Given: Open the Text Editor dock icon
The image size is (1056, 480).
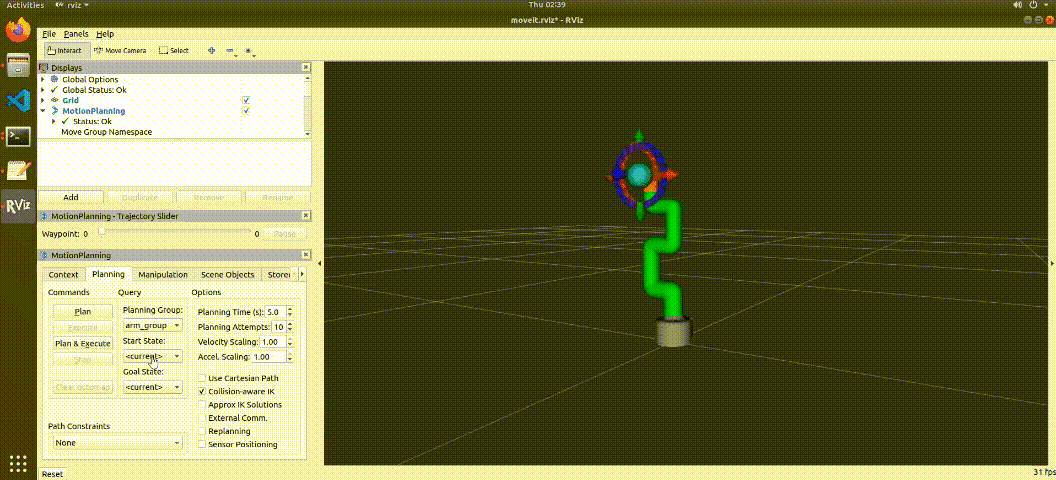Looking at the screenshot, I should click(x=18, y=171).
